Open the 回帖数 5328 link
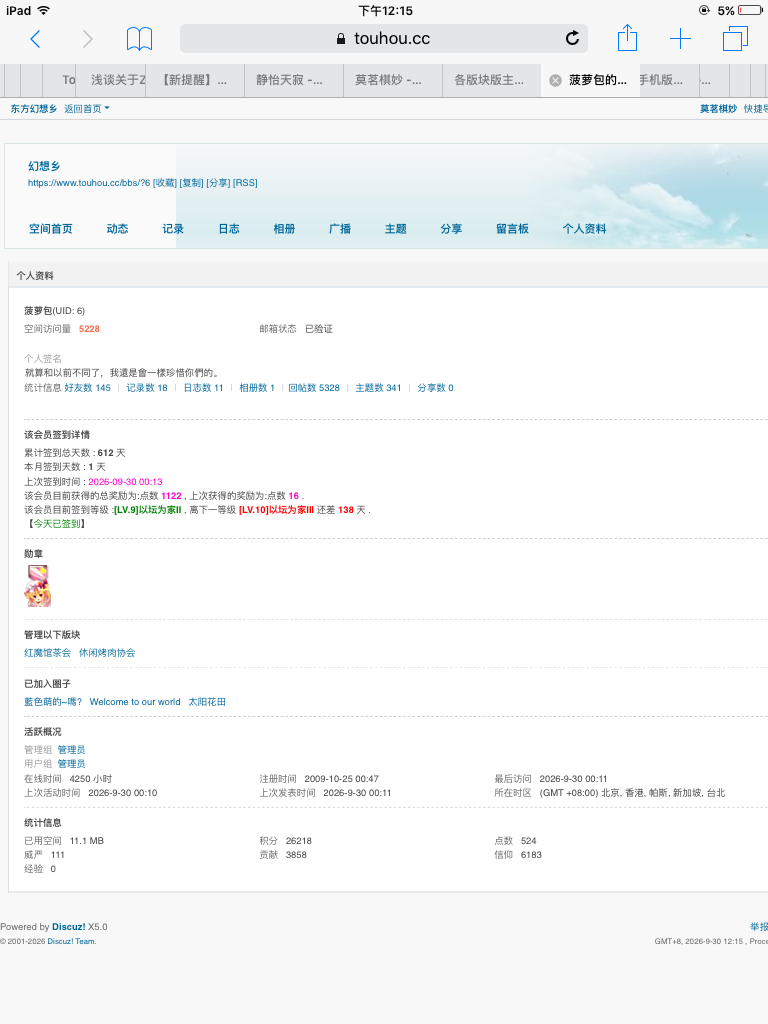 (x=314, y=387)
